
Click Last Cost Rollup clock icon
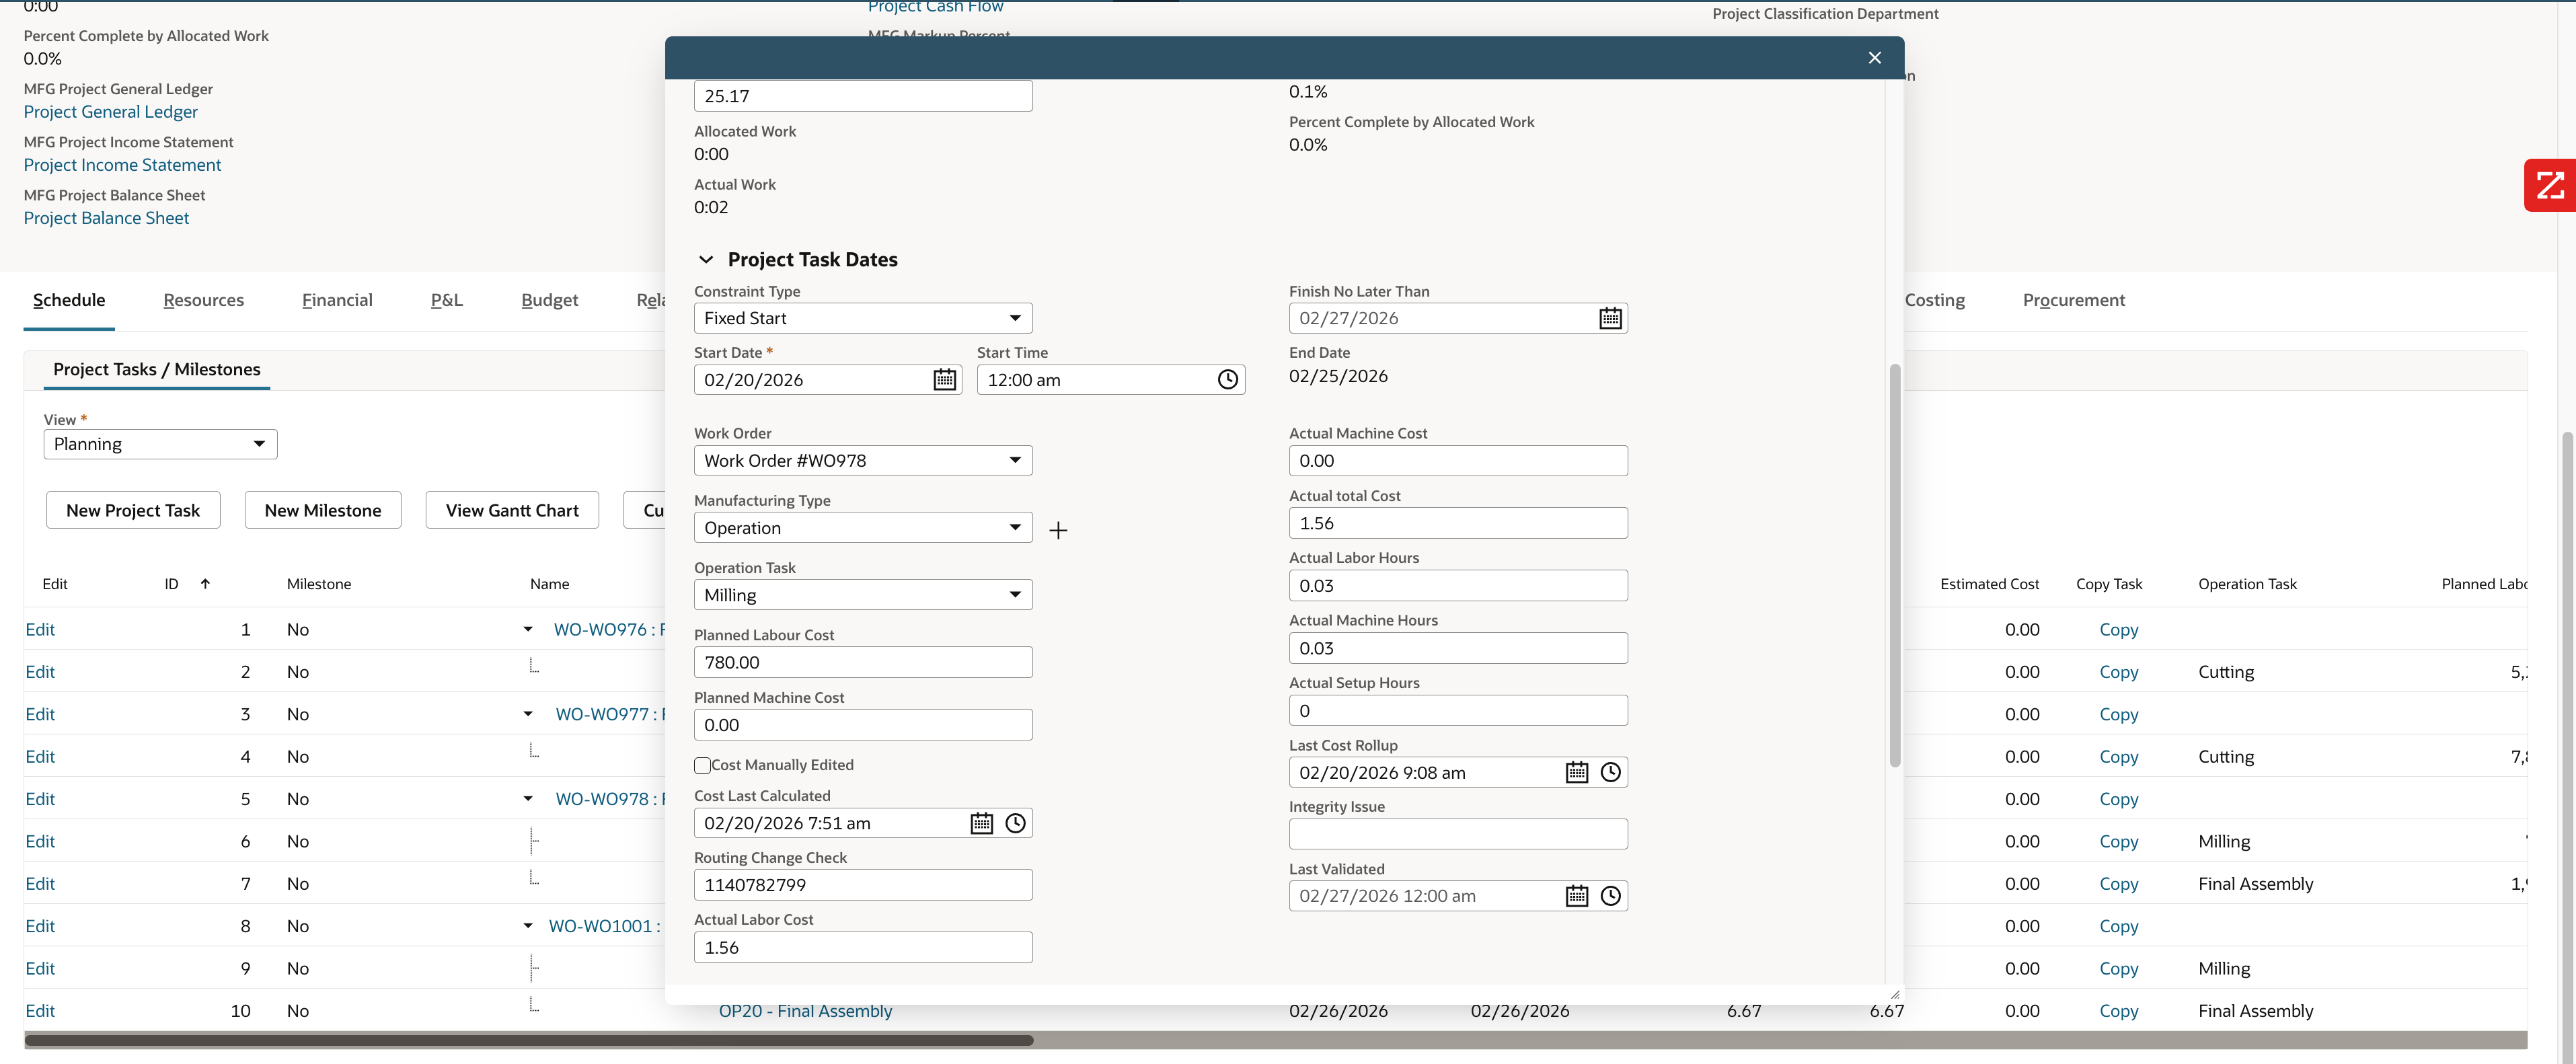pyautogui.click(x=1610, y=772)
